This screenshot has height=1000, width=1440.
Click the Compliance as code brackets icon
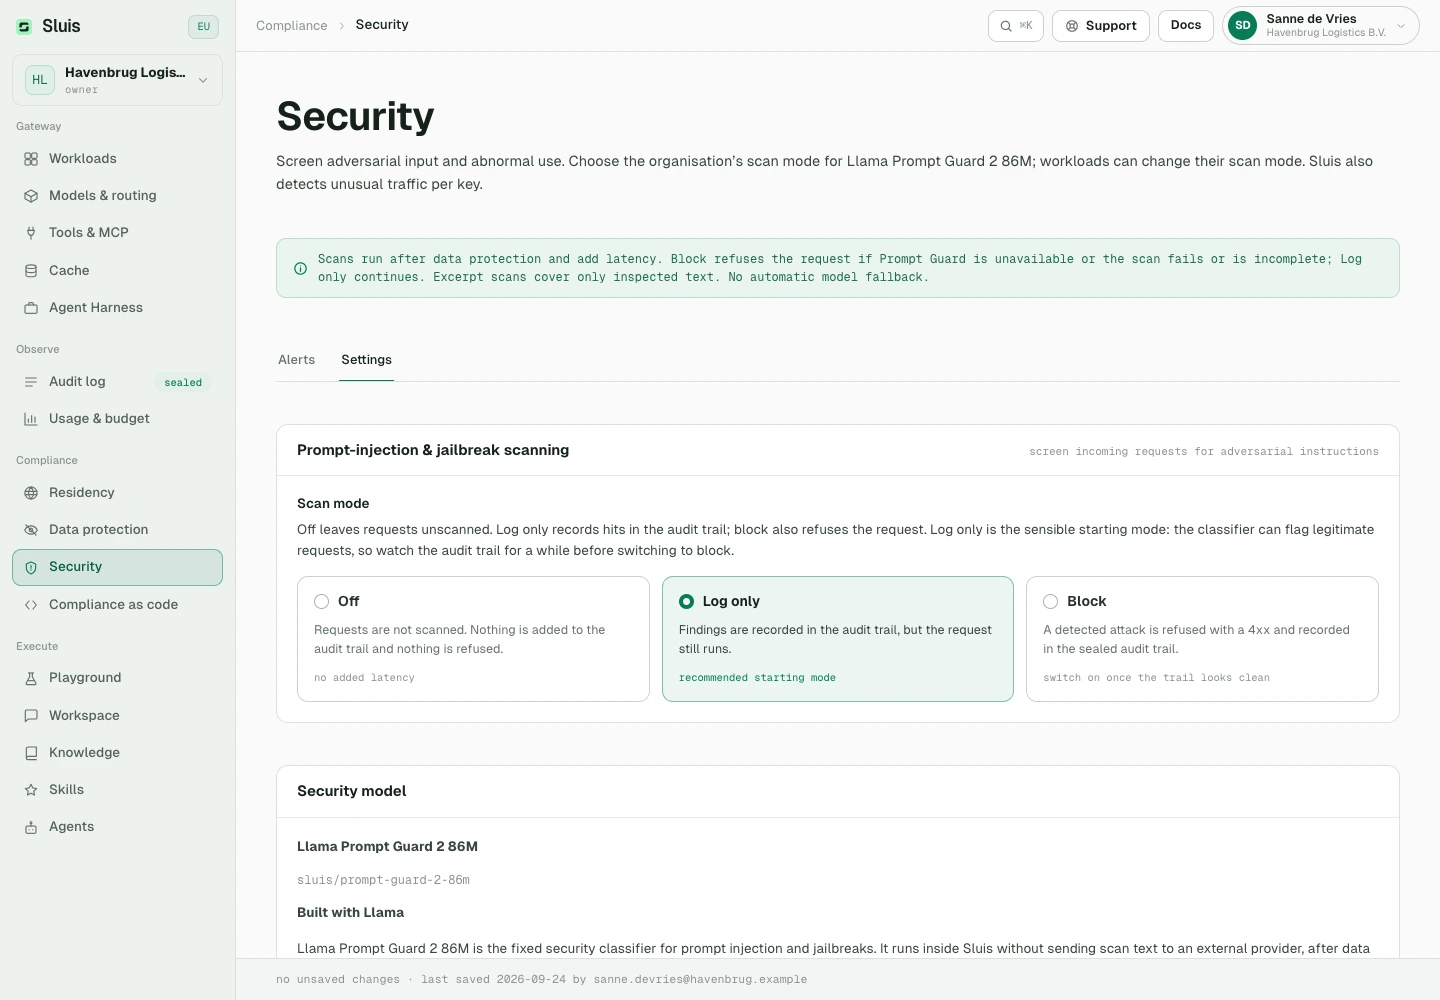[x=31, y=605]
